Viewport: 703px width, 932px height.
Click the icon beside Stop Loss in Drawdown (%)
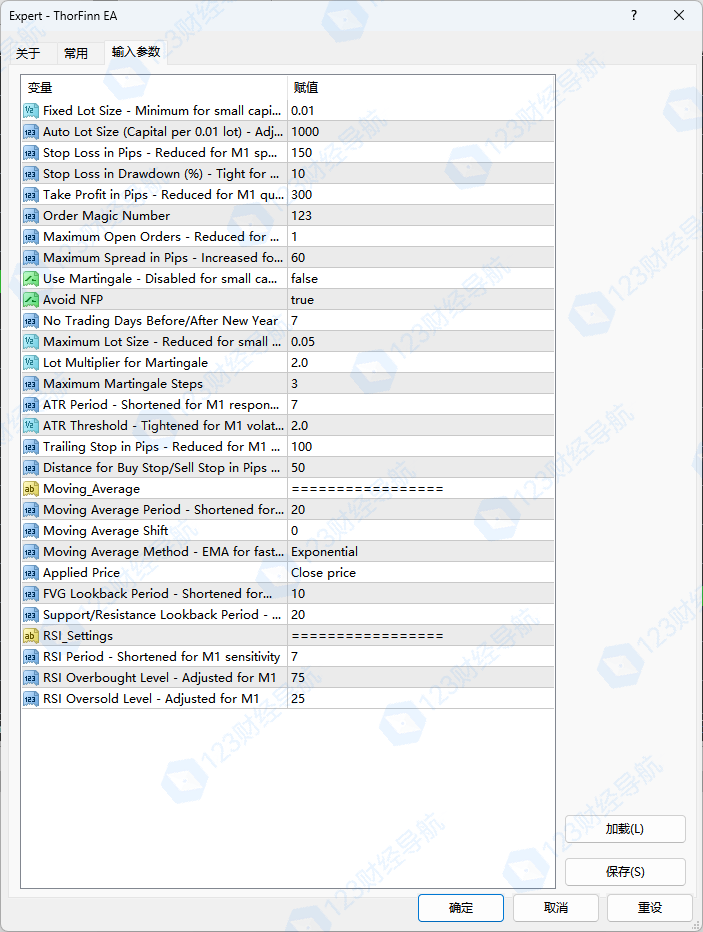coord(31,174)
